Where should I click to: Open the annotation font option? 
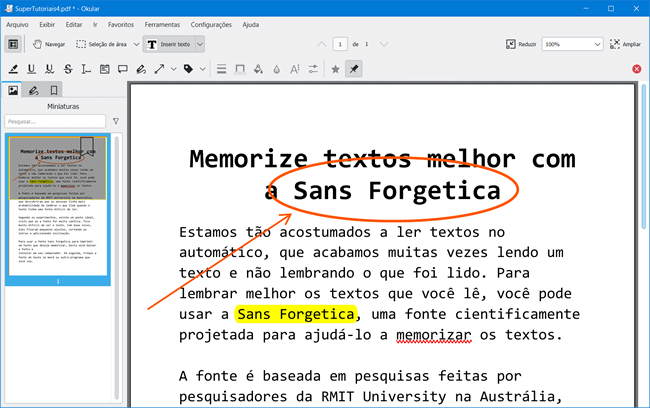[x=295, y=69]
